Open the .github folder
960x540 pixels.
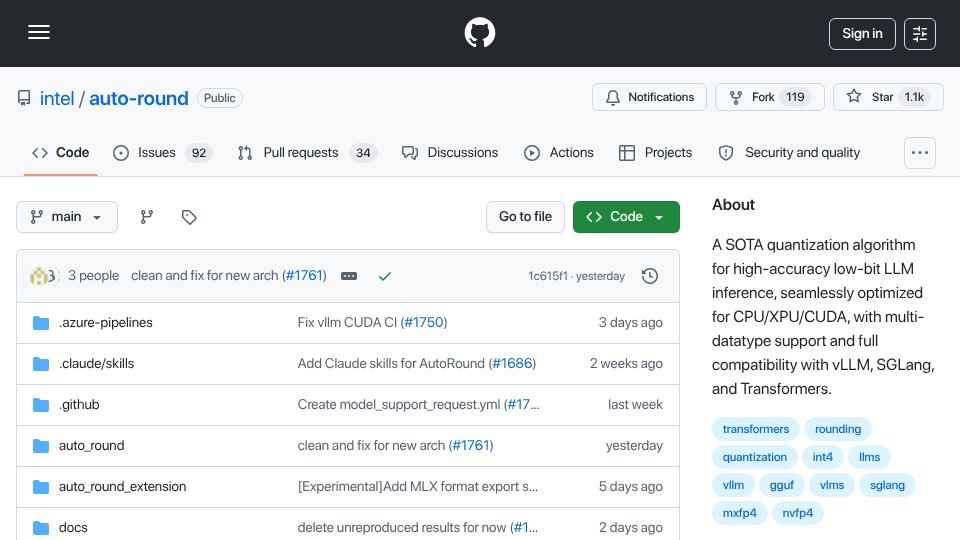coord(79,405)
